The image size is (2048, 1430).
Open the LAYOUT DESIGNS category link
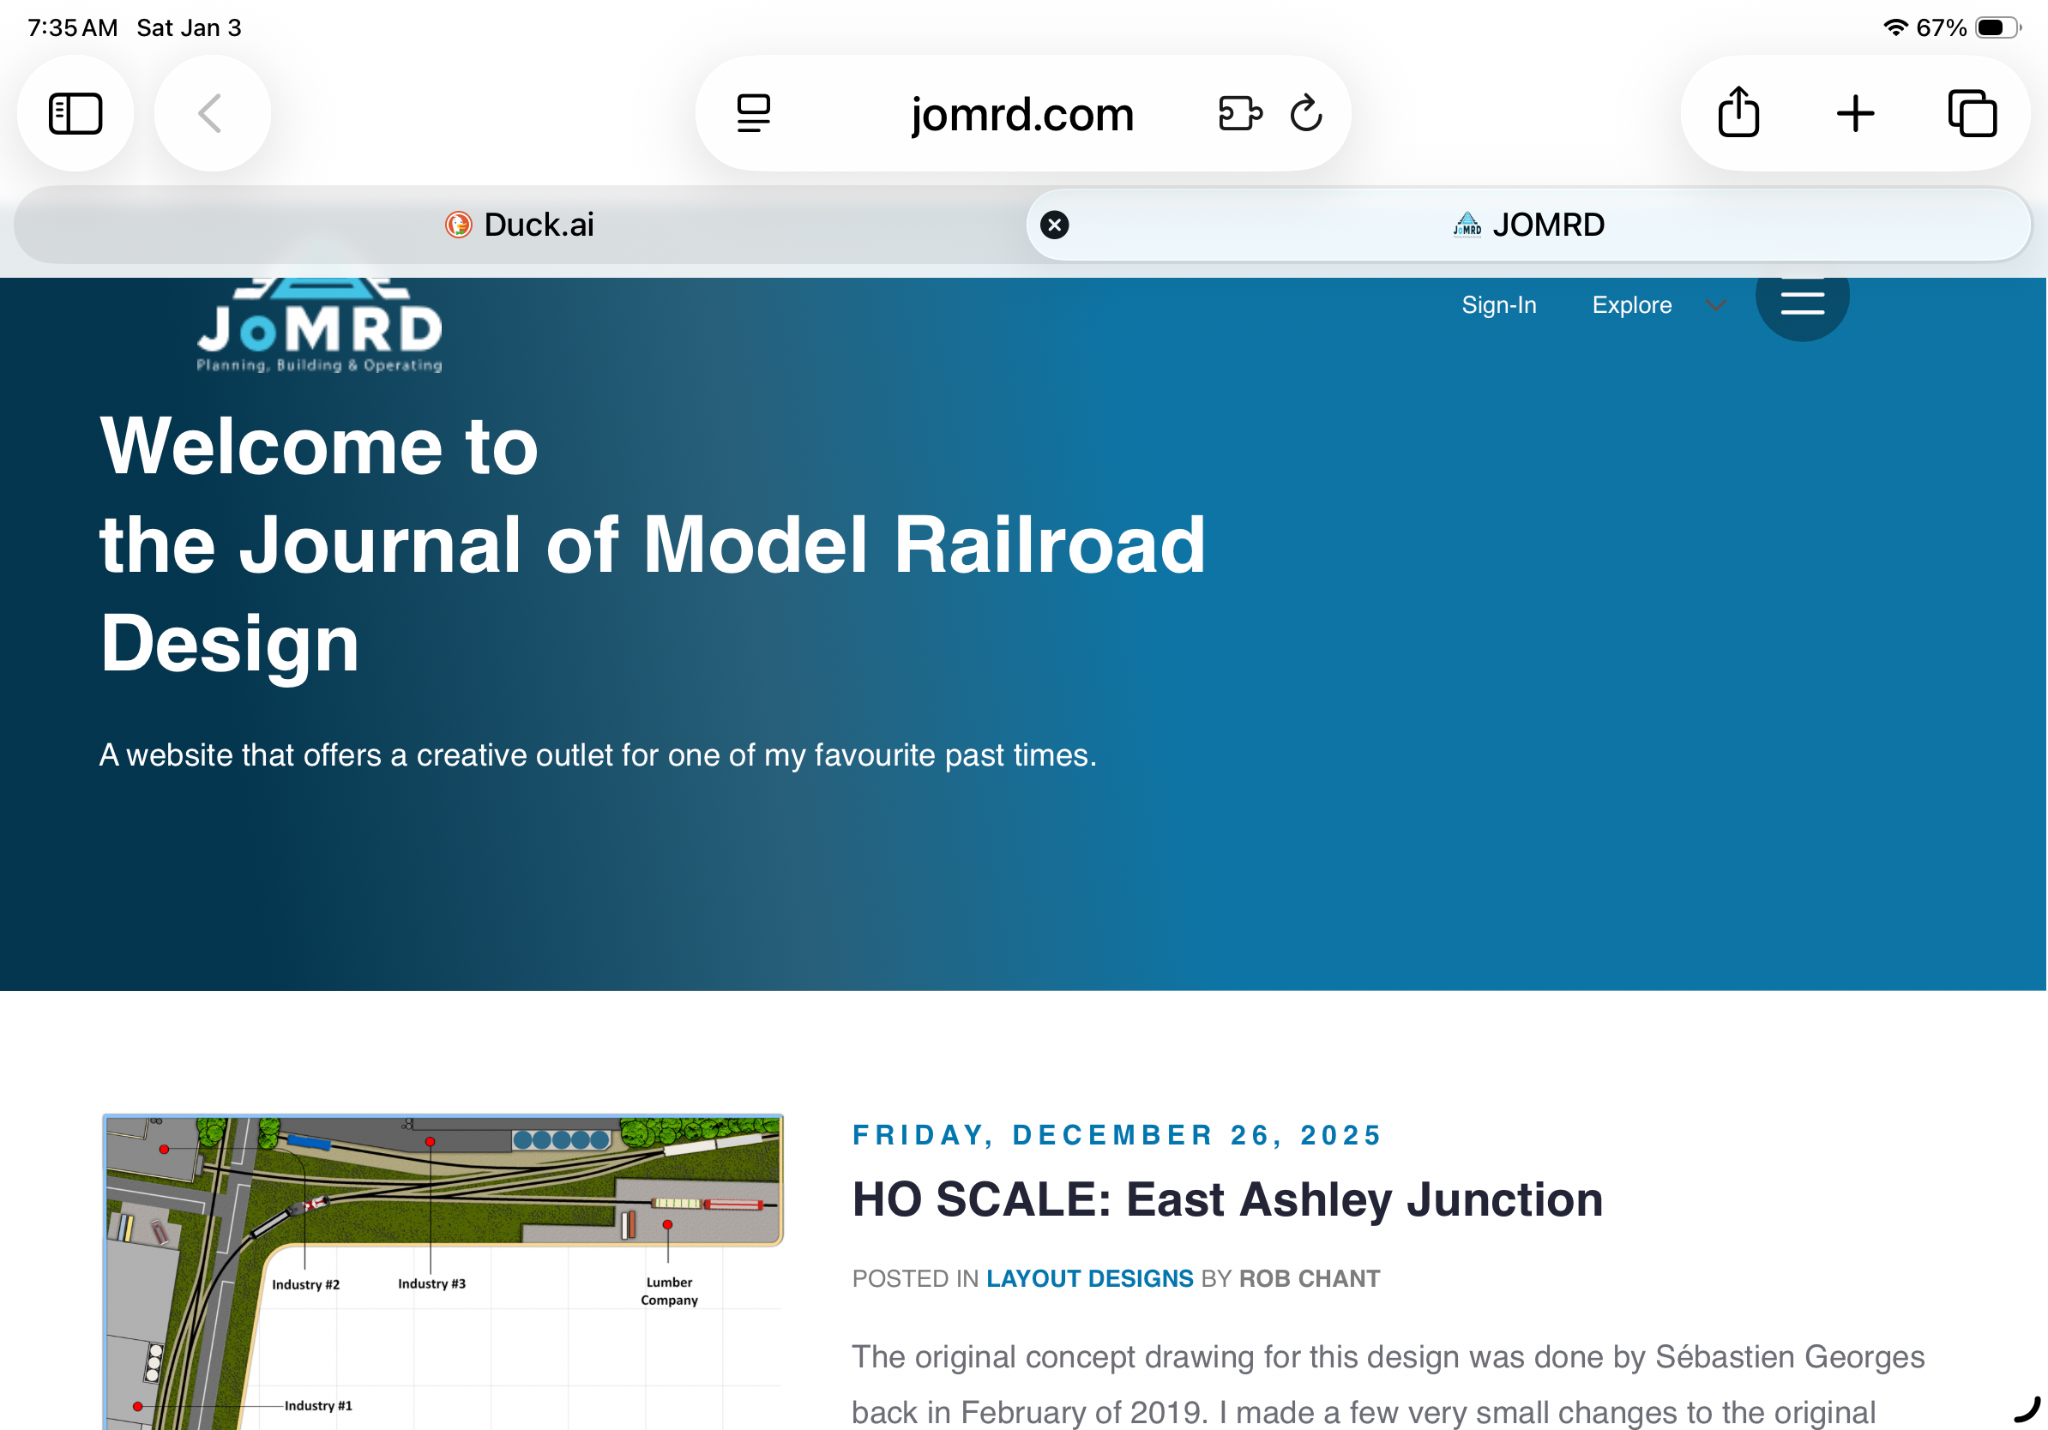click(1090, 1278)
